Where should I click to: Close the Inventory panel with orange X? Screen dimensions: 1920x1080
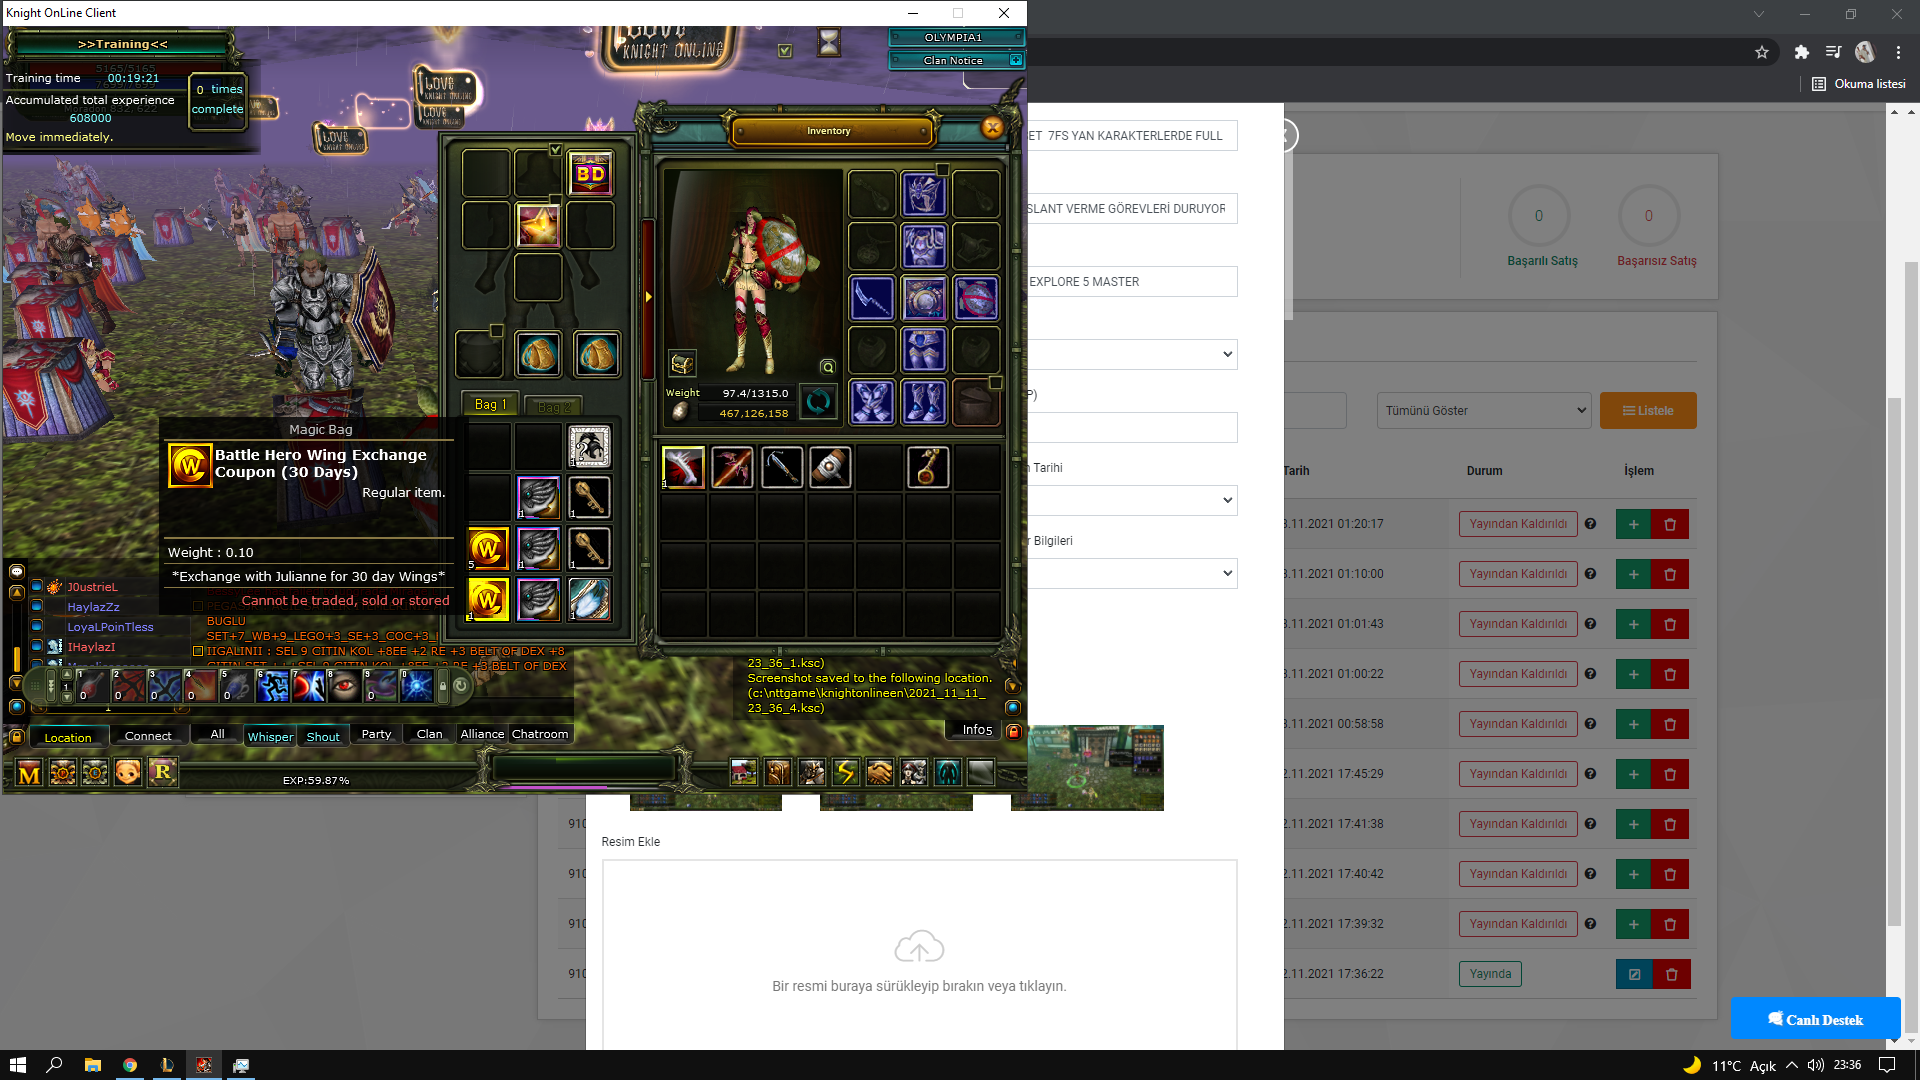pos(992,128)
